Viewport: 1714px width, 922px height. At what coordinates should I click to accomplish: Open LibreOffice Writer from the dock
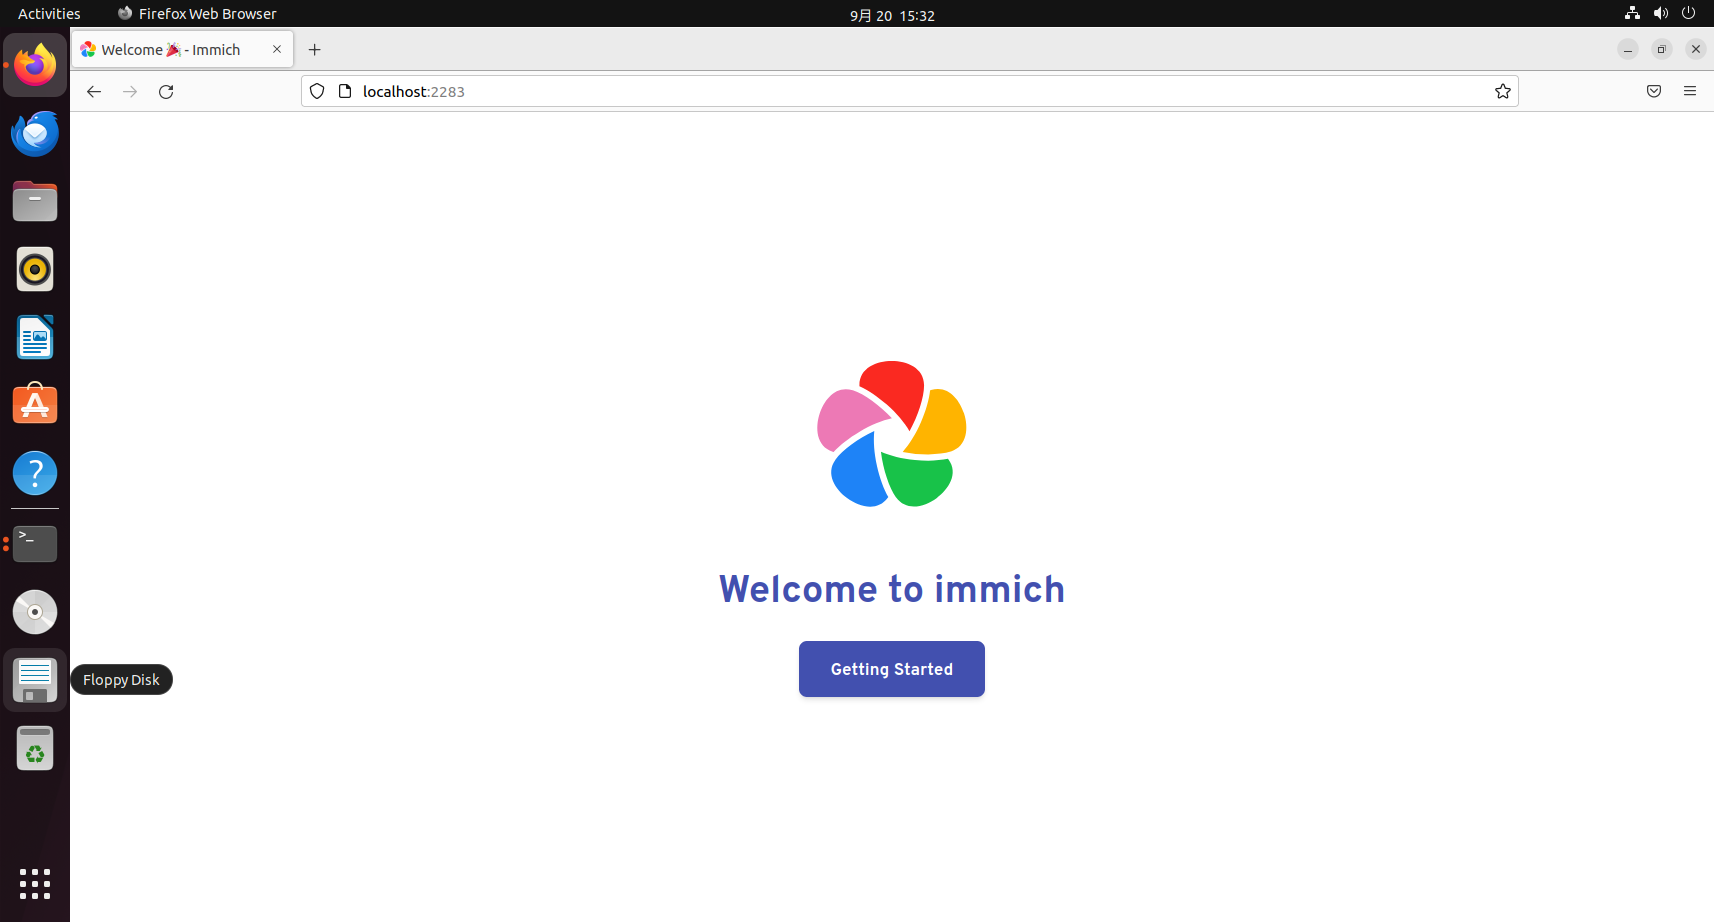coord(35,337)
